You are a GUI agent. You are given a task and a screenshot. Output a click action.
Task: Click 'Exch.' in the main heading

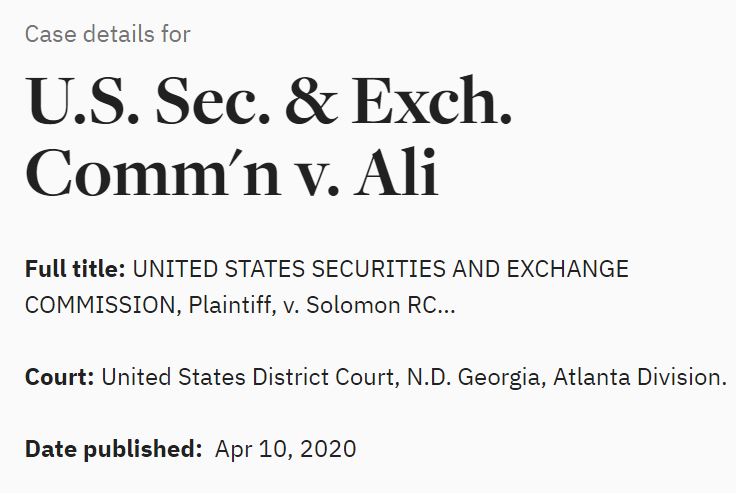point(431,100)
